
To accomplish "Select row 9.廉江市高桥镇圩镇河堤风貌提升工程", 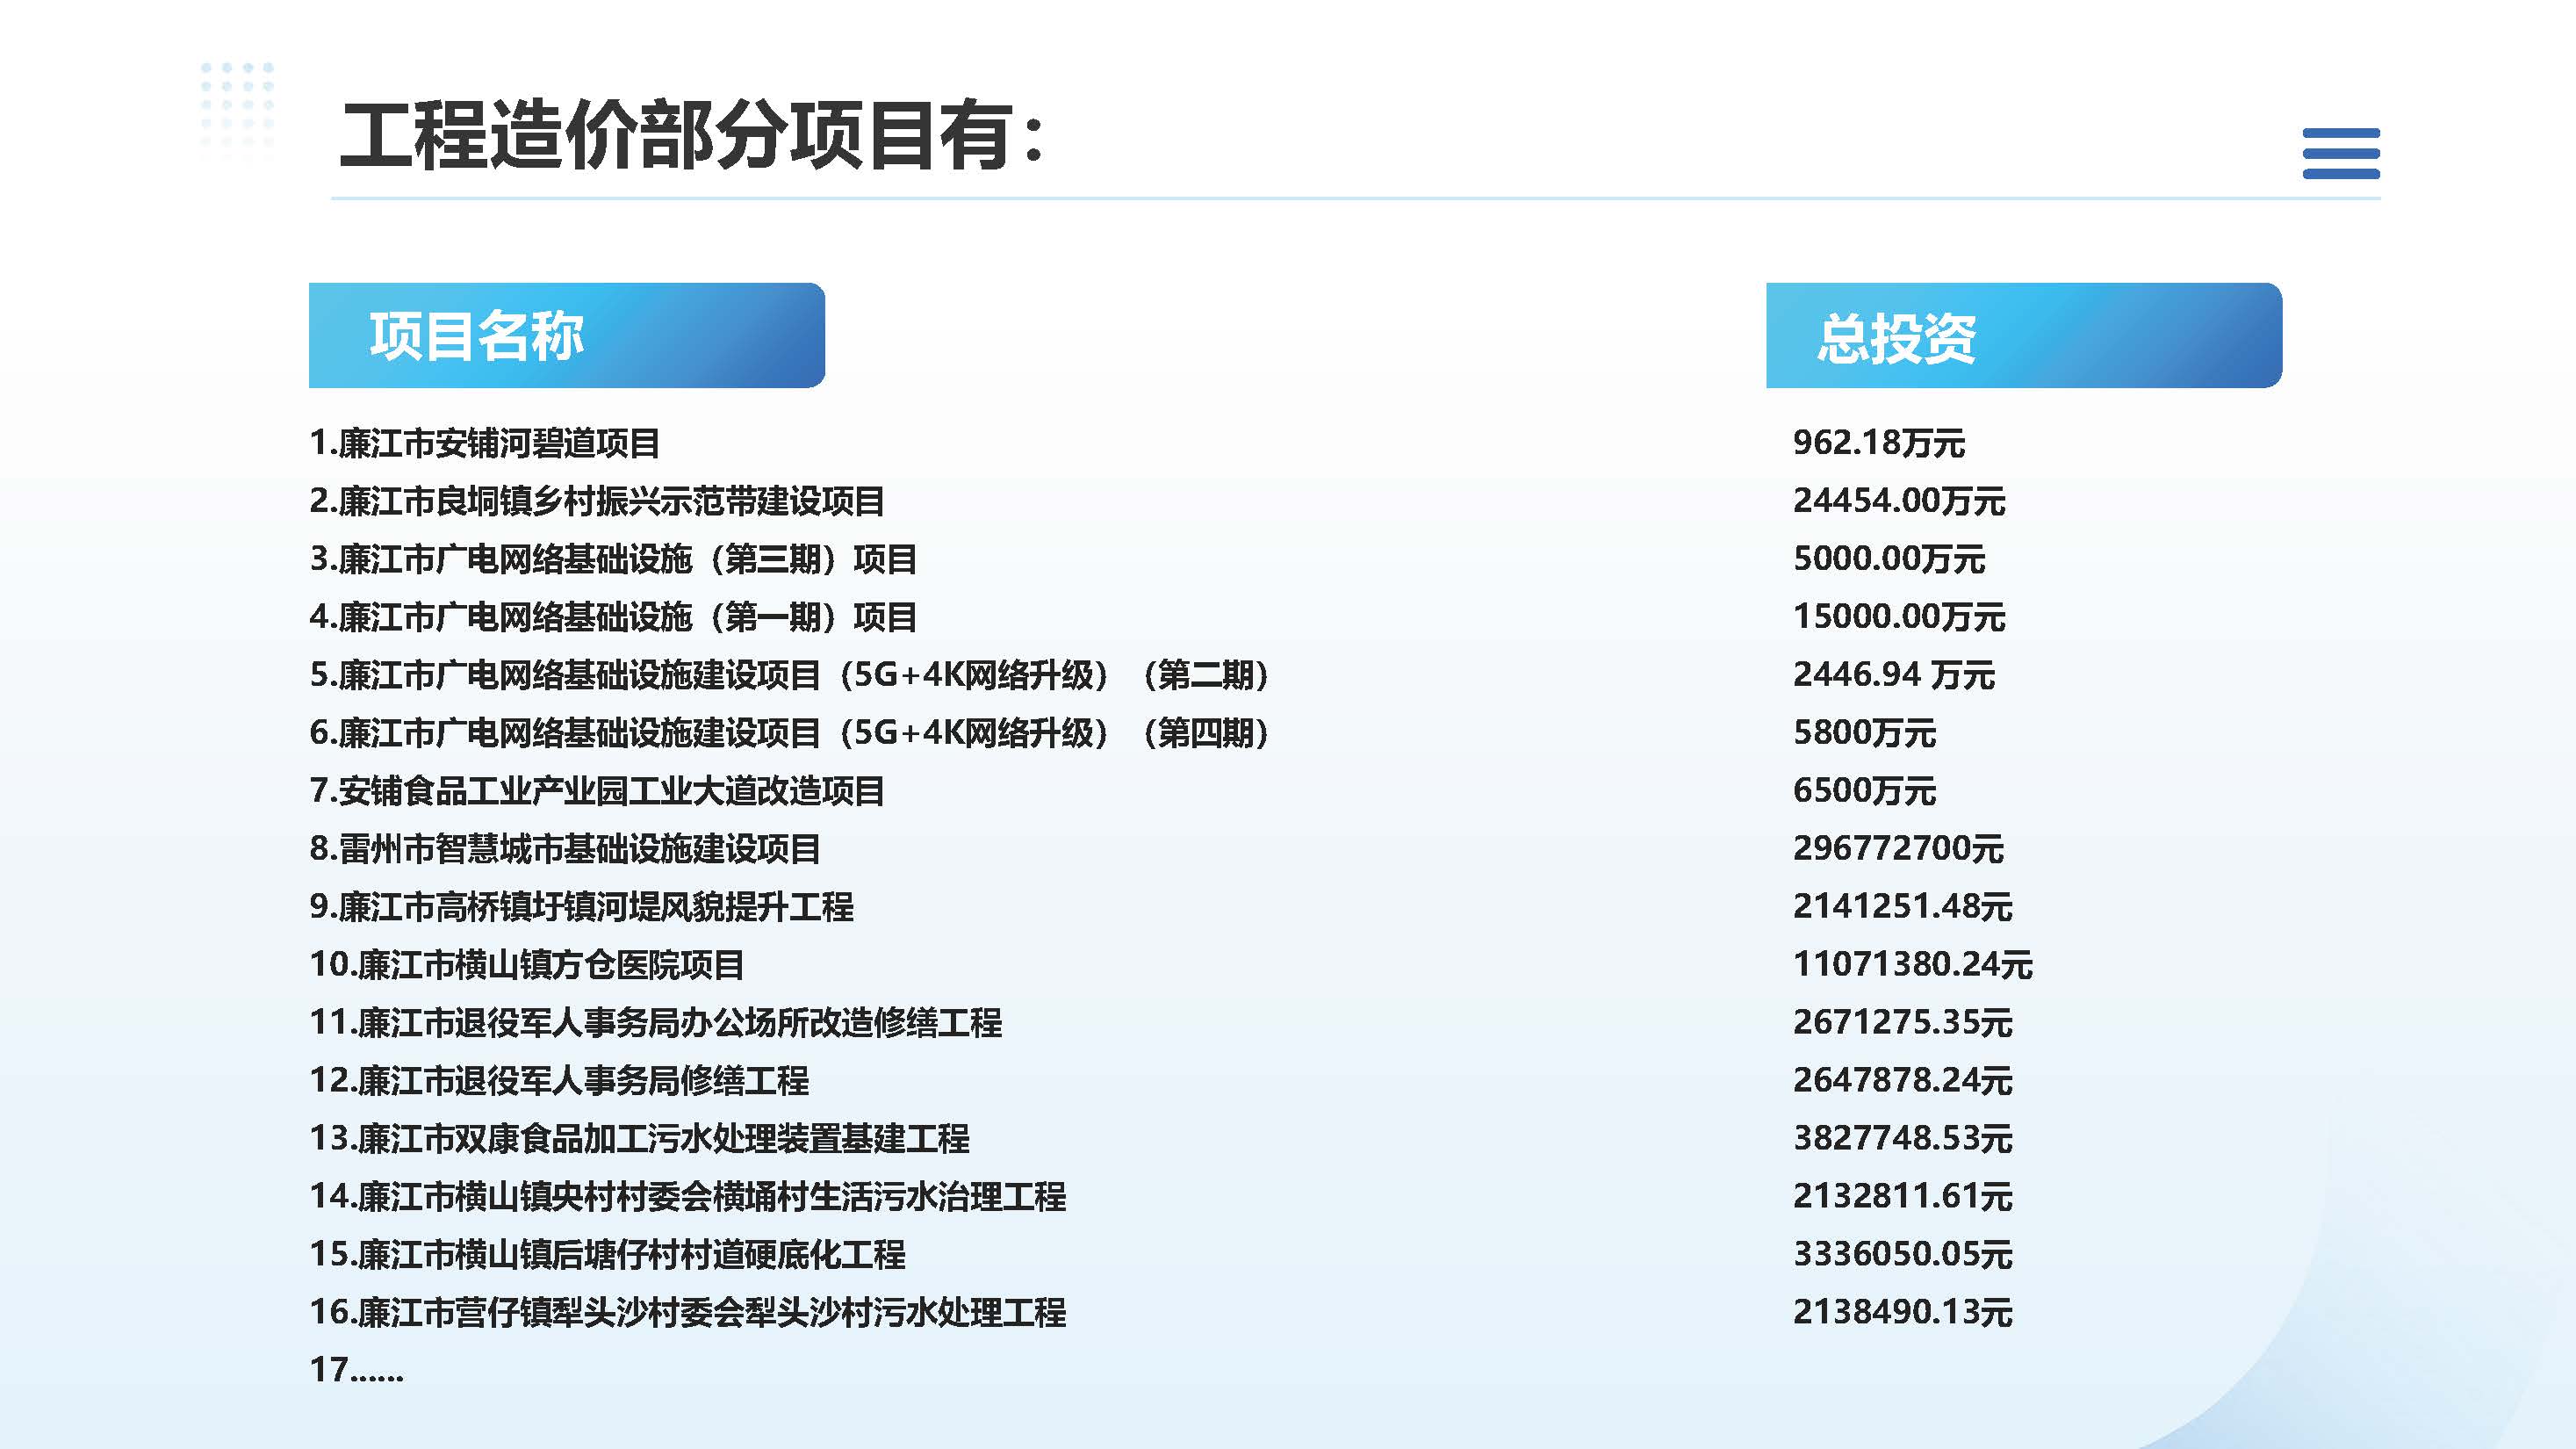I will coord(581,907).
